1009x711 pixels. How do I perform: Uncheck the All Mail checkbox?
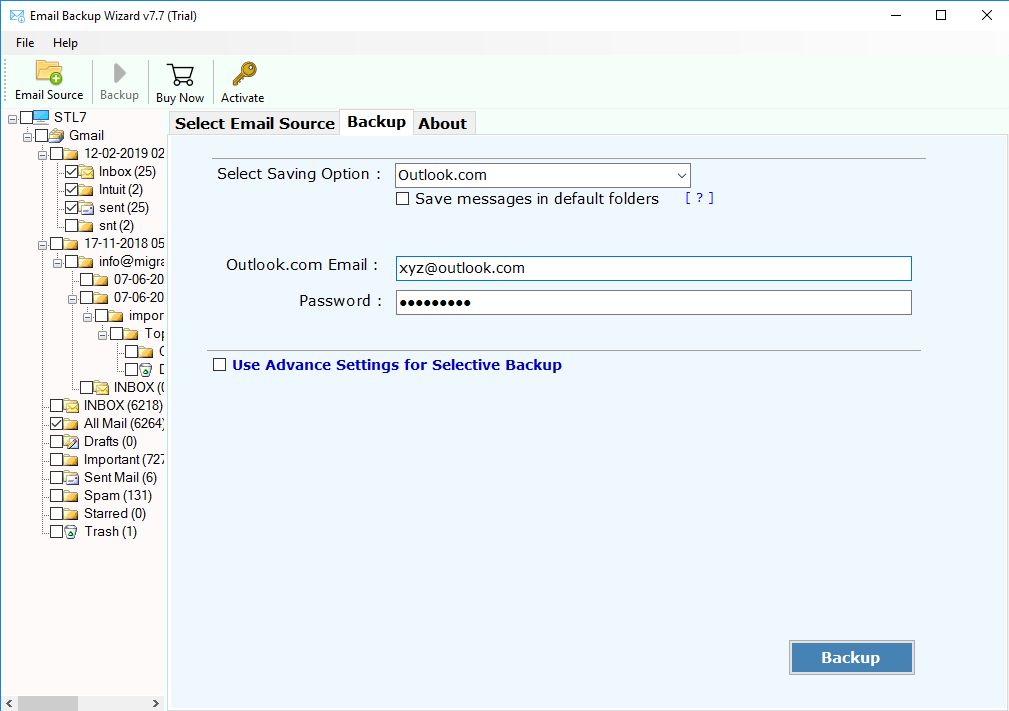click(57, 424)
